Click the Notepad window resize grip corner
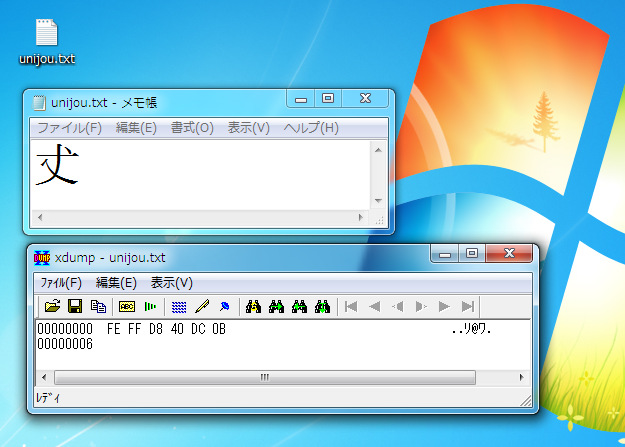This screenshot has height=447, width=625. (x=379, y=220)
